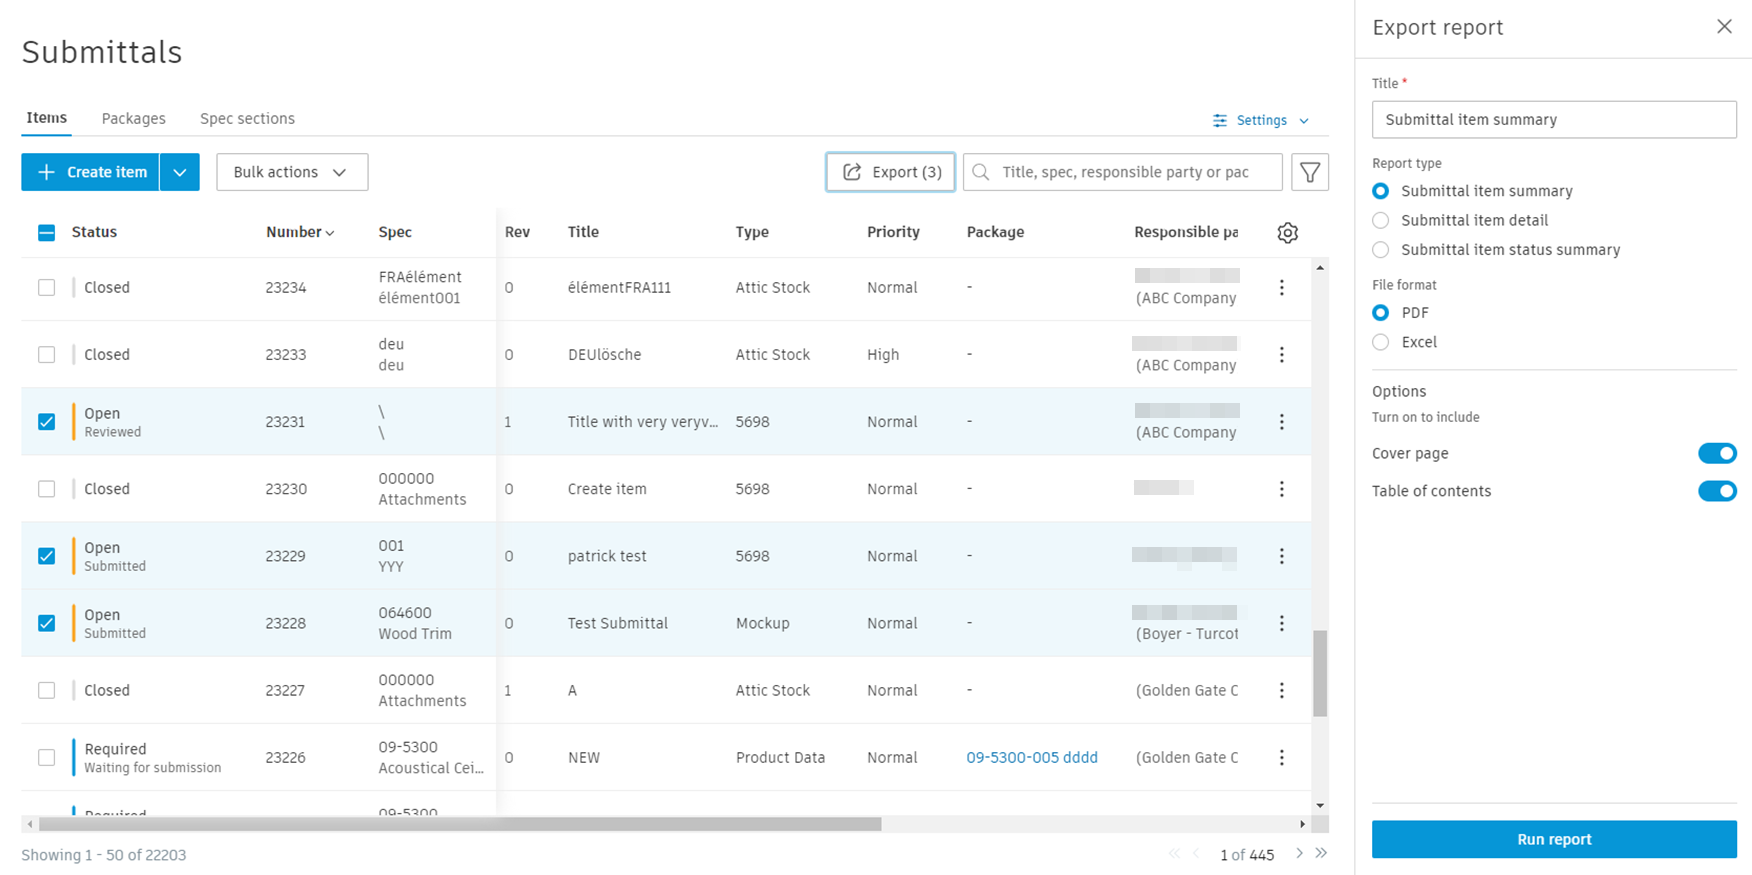This screenshot has width=1752, height=875.
Task: Open the Settings dropdown
Action: [1261, 120]
